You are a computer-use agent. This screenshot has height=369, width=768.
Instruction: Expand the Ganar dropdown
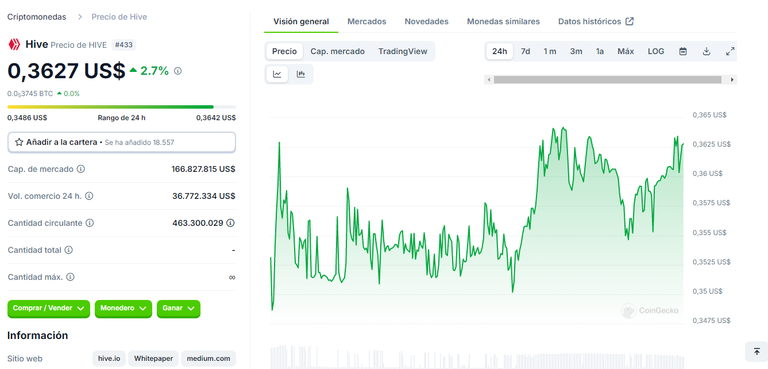[178, 309]
